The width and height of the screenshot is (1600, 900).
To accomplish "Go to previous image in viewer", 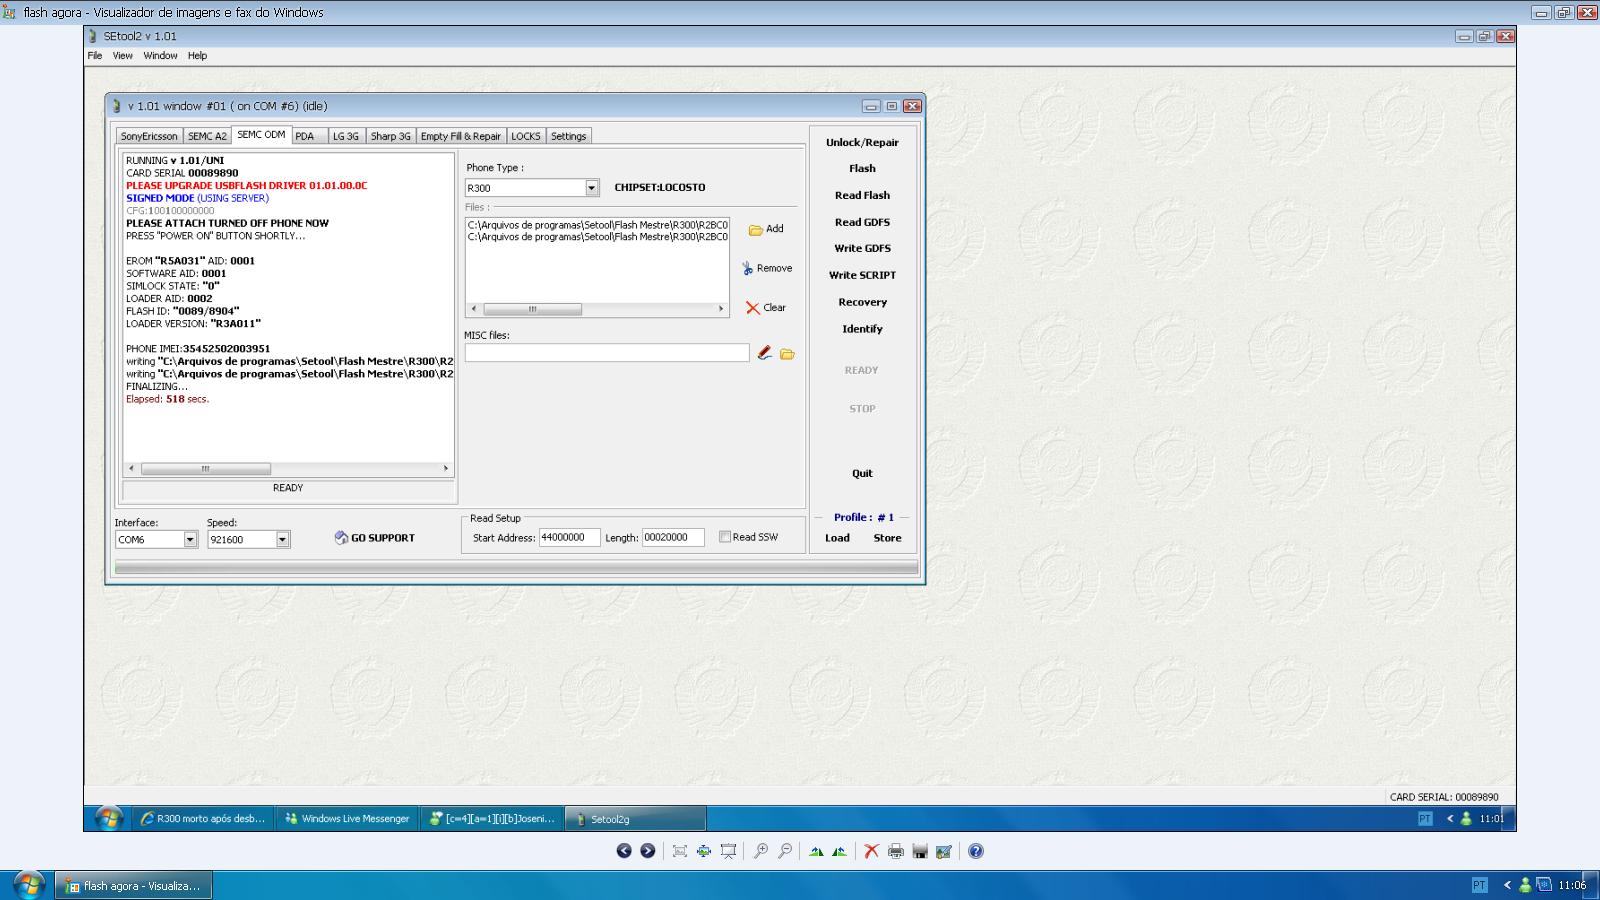I will click(x=624, y=851).
